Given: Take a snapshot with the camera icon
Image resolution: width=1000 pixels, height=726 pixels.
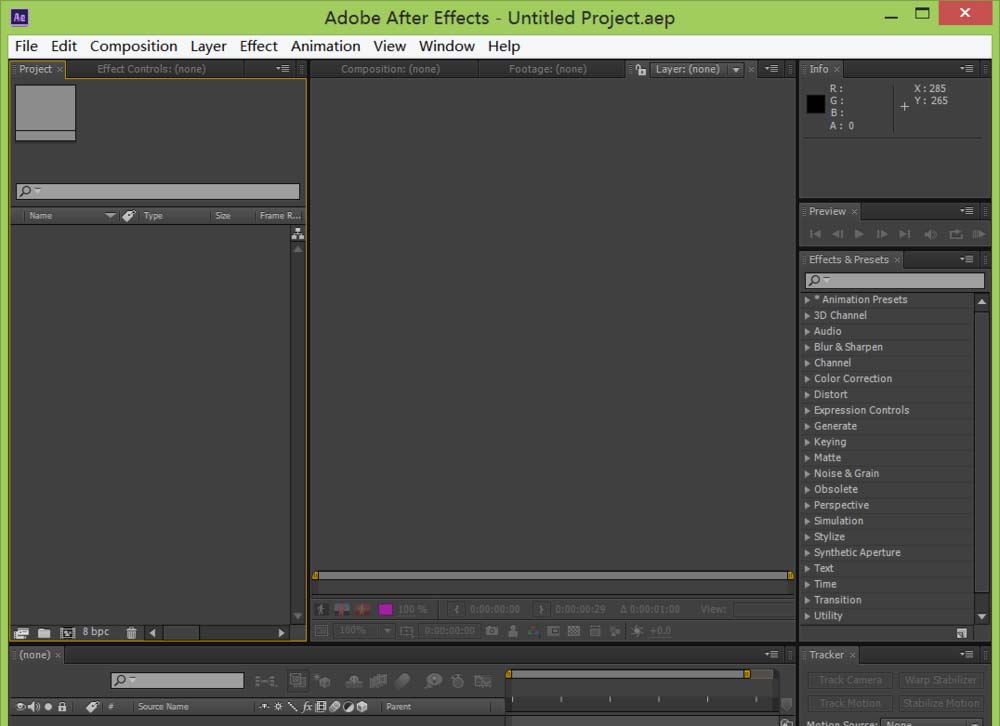Looking at the screenshot, I should (x=492, y=631).
